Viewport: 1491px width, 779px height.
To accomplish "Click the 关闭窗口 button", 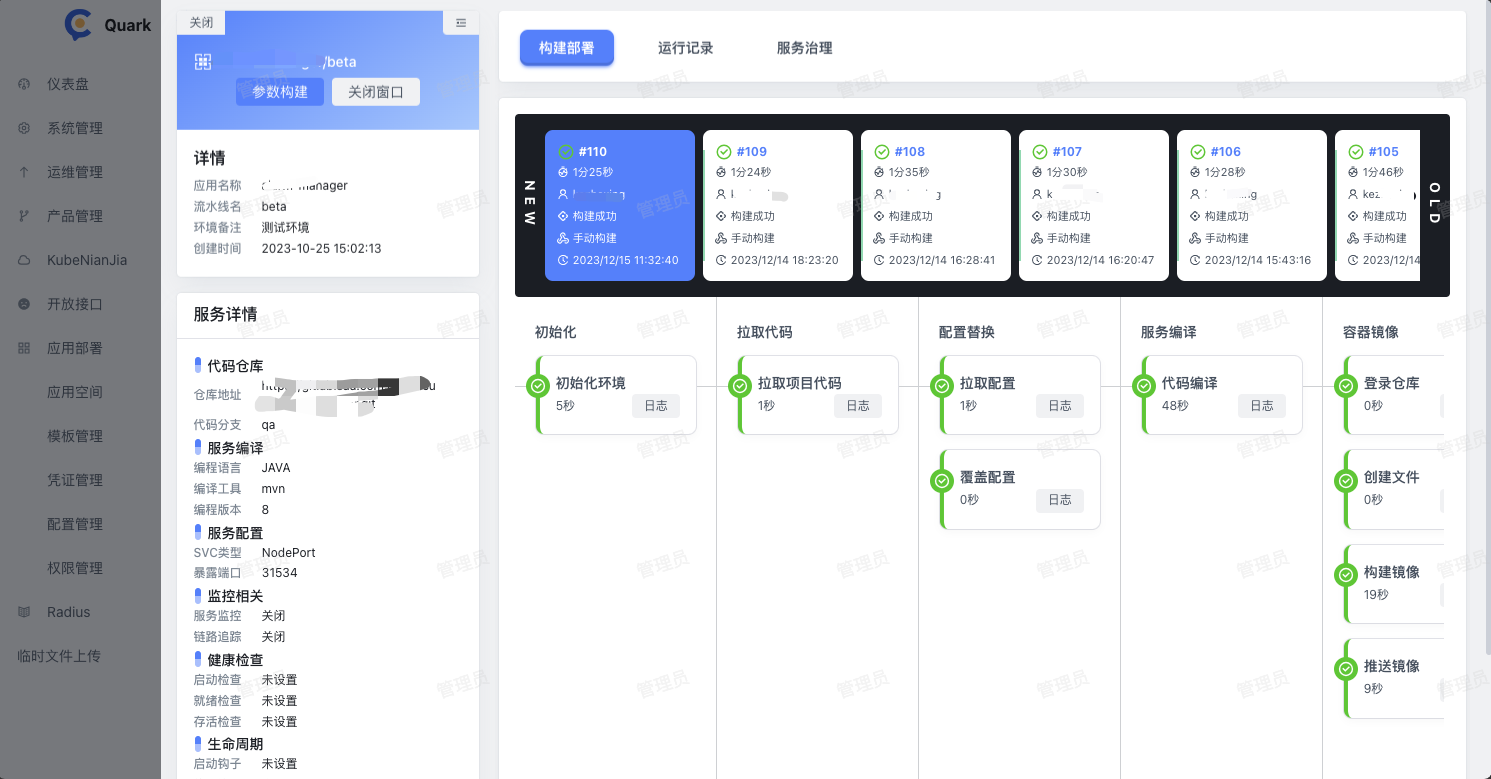I will (x=376, y=92).
